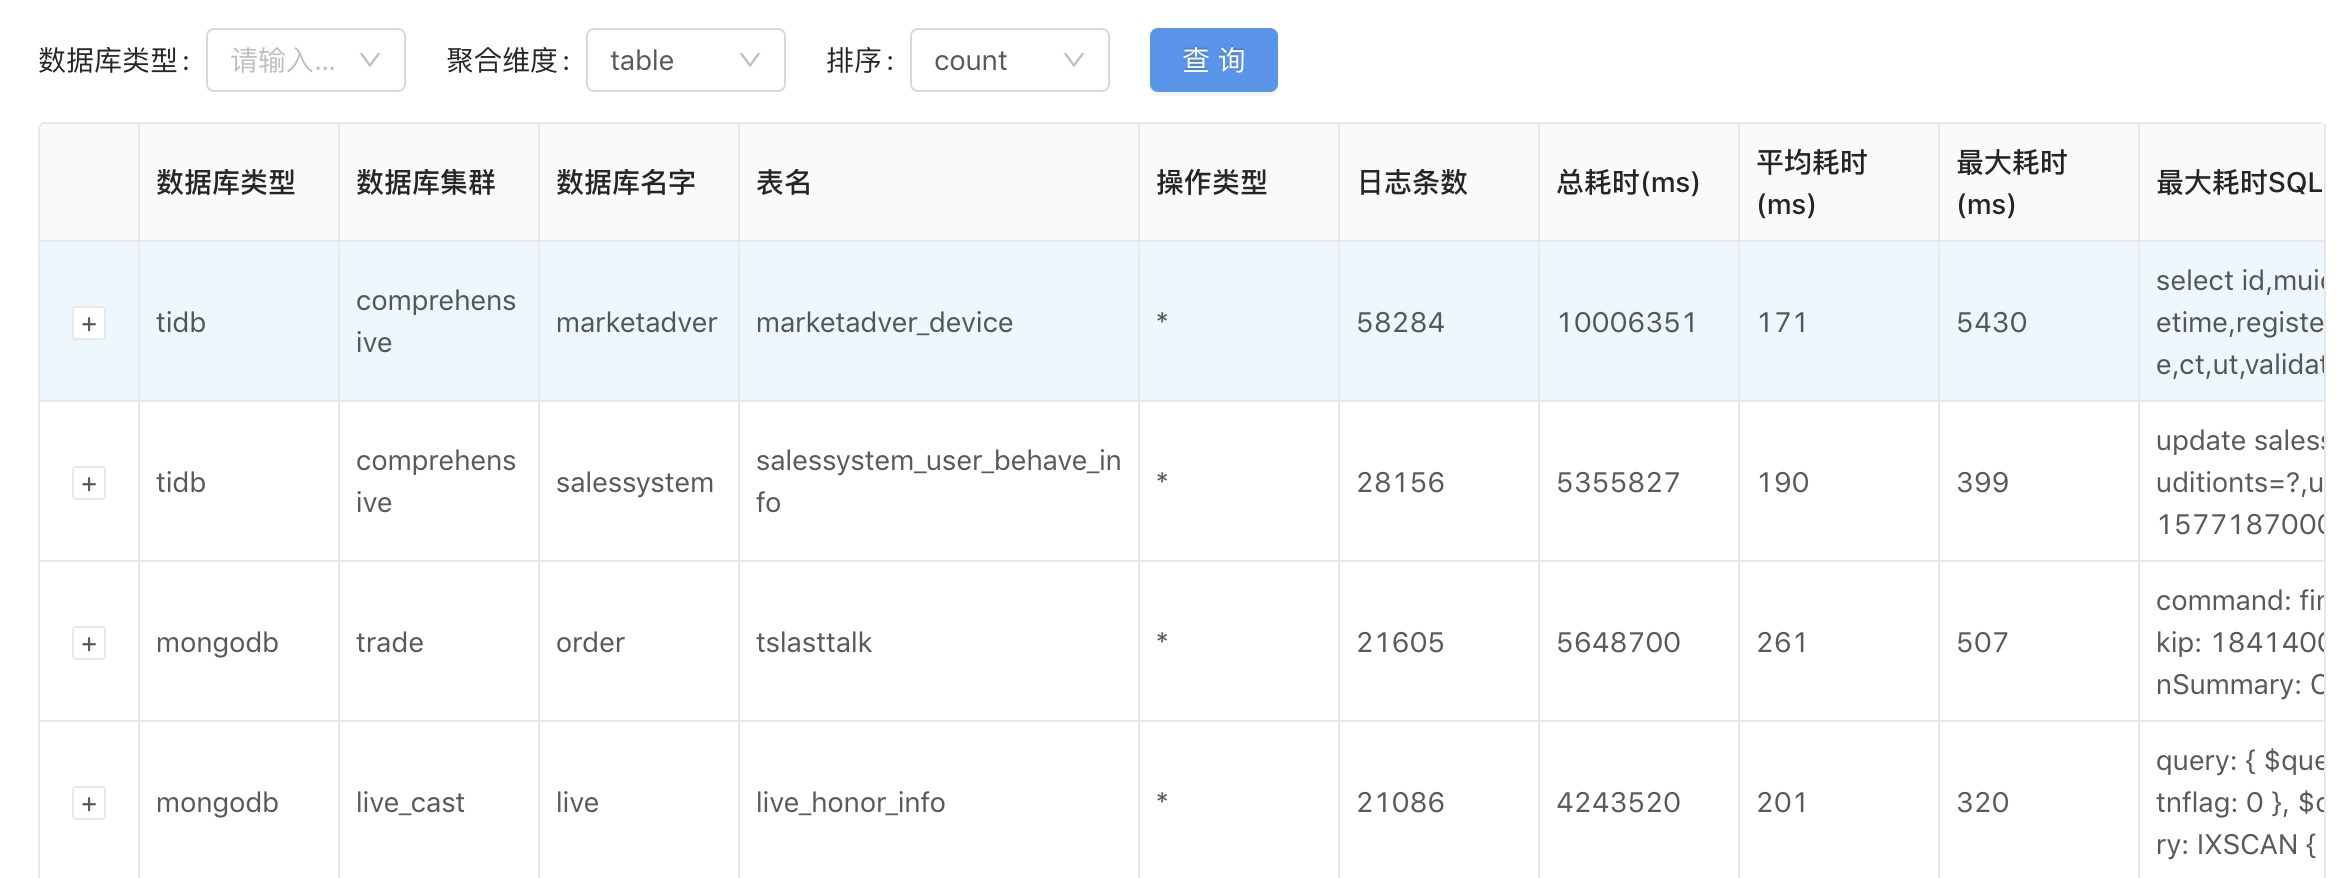Click max time value 399
Viewport: 2342px width, 878px height.
[1982, 482]
